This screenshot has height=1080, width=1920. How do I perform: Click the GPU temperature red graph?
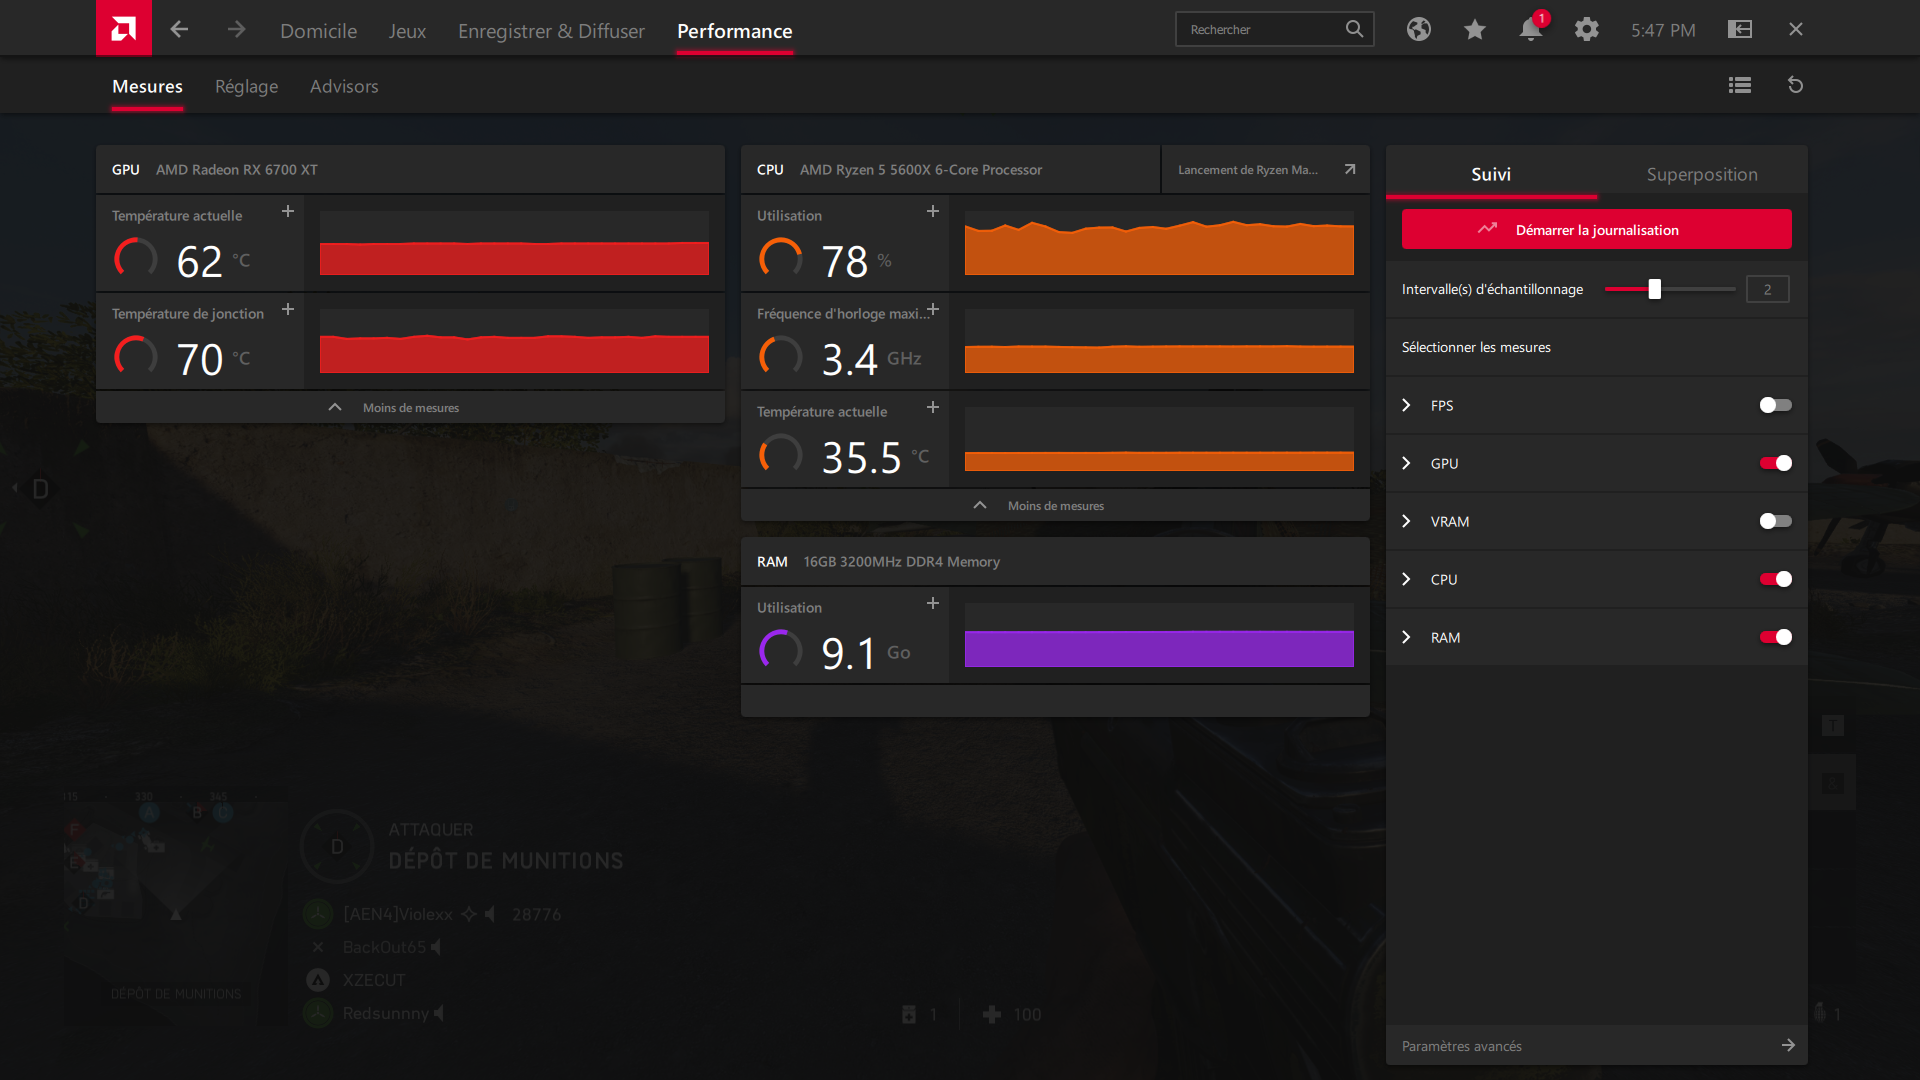click(x=514, y=243)
